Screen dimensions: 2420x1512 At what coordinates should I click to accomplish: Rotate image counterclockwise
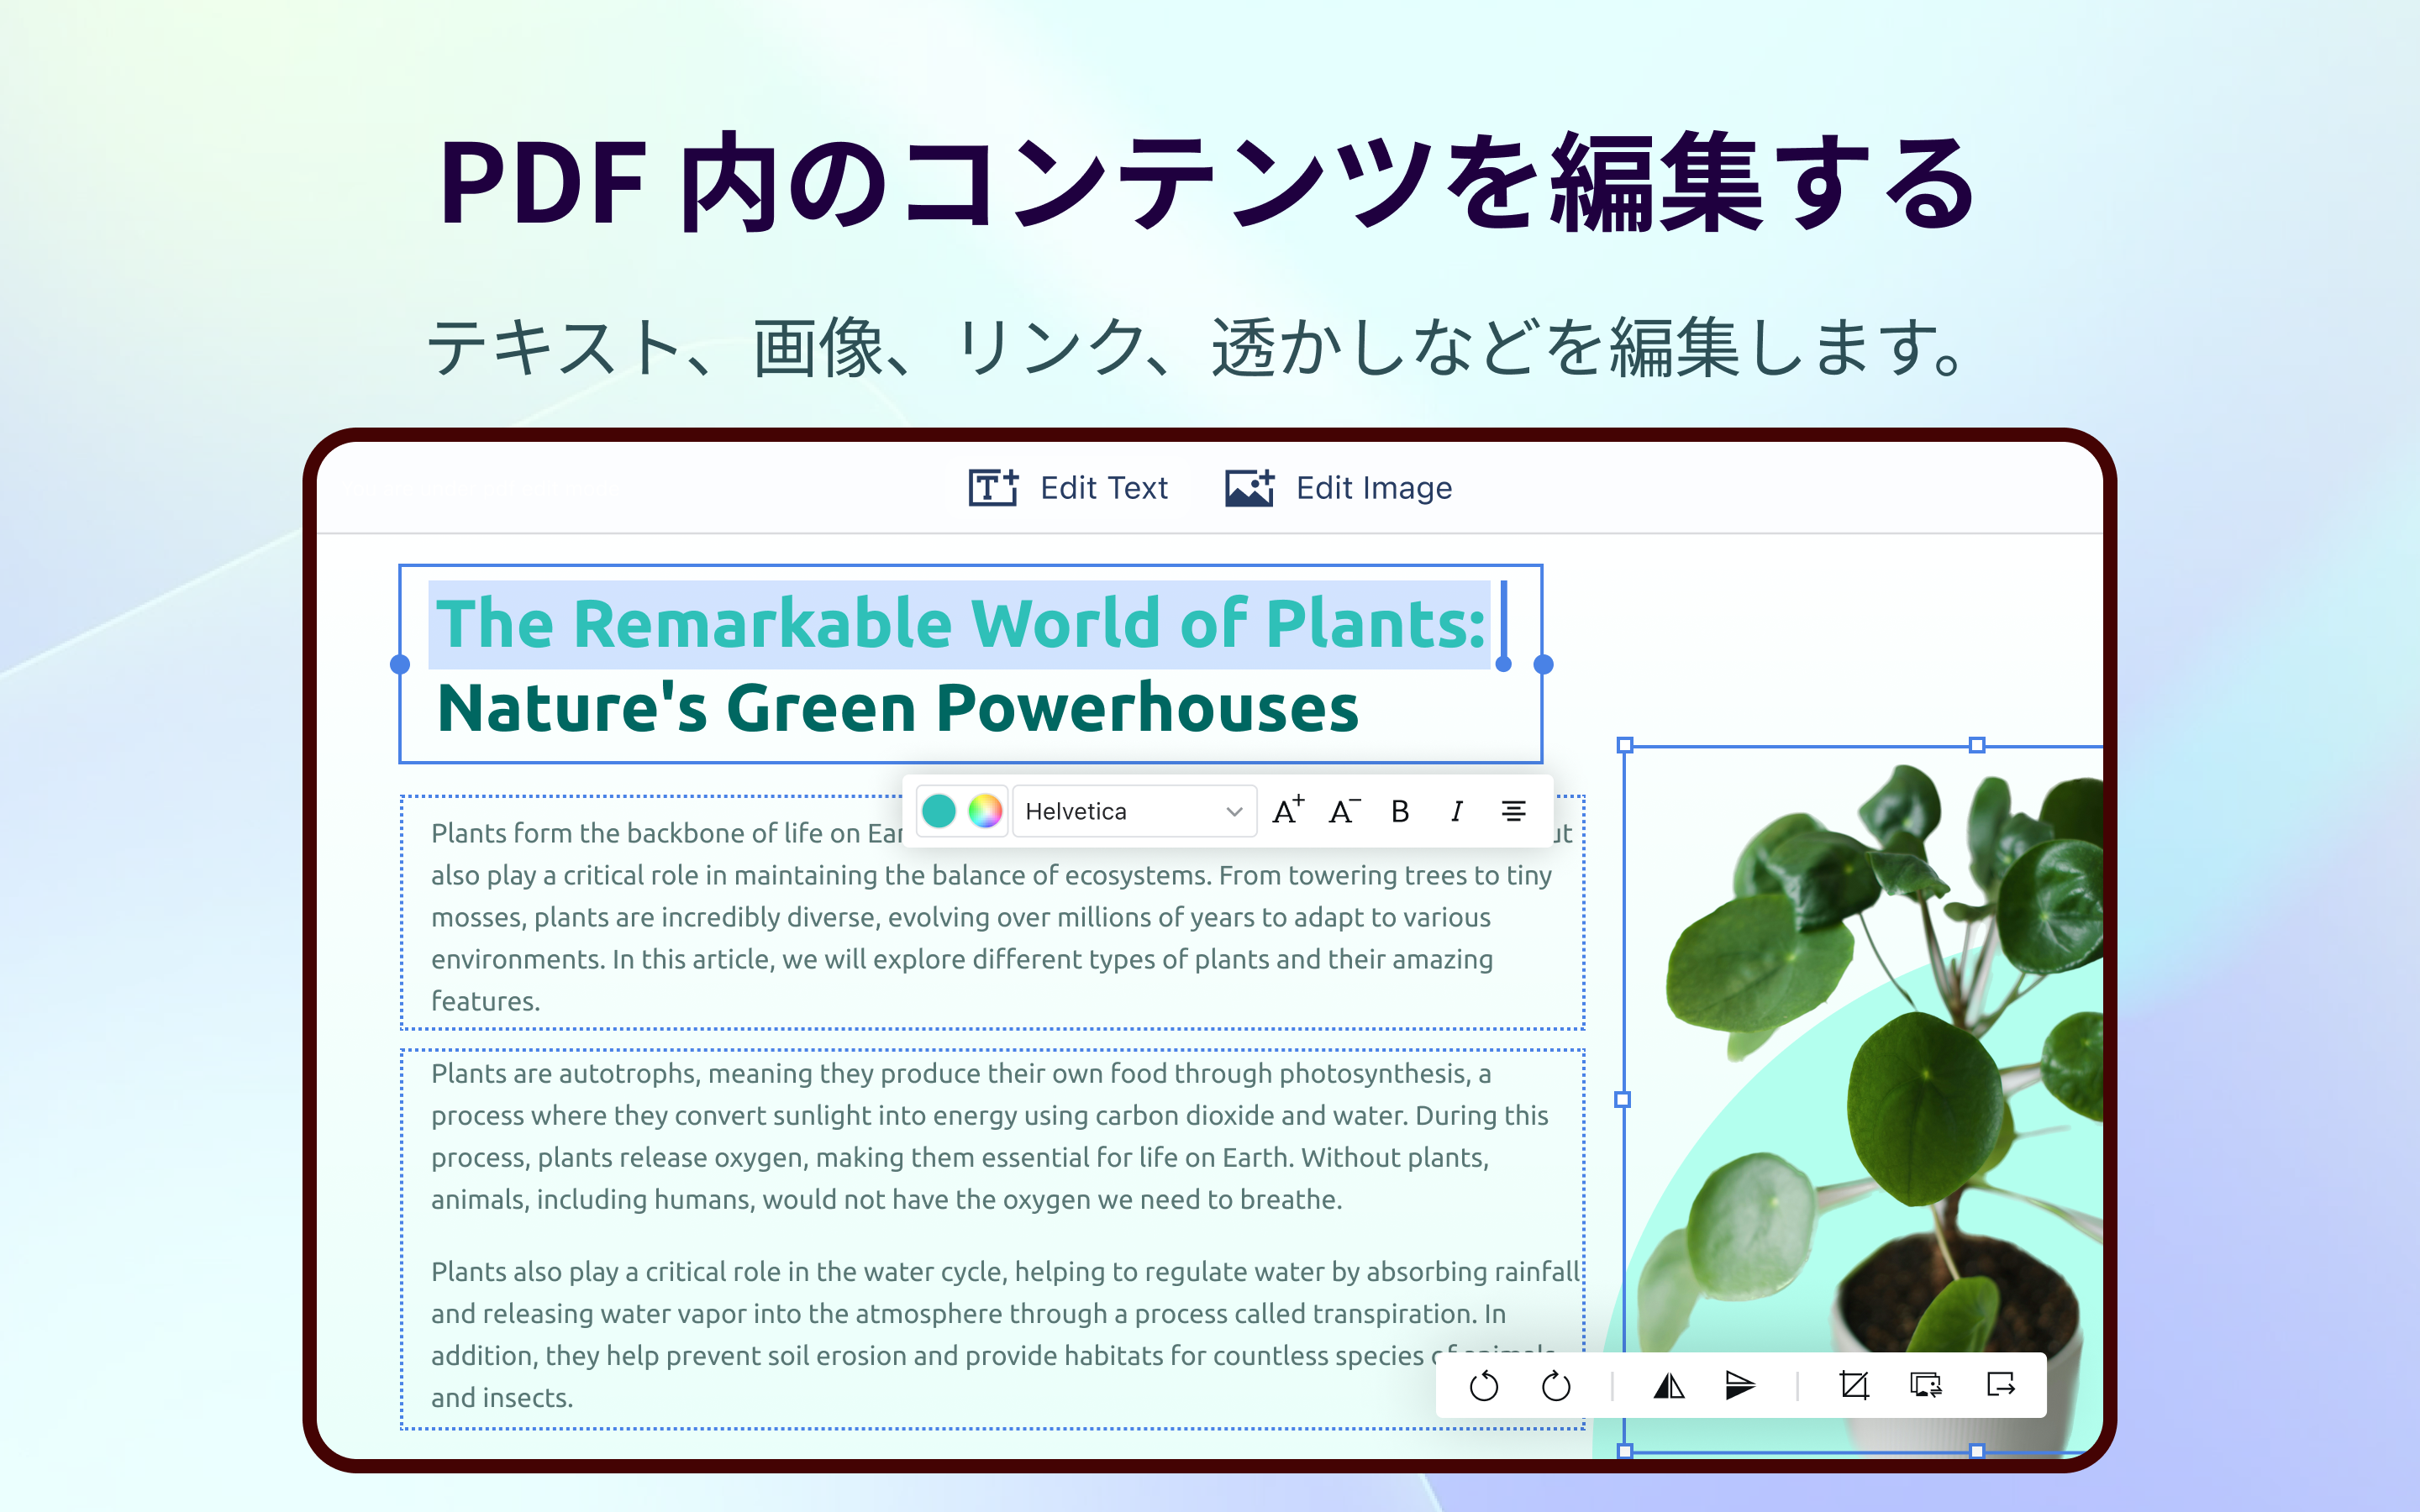[1484, 1386]
